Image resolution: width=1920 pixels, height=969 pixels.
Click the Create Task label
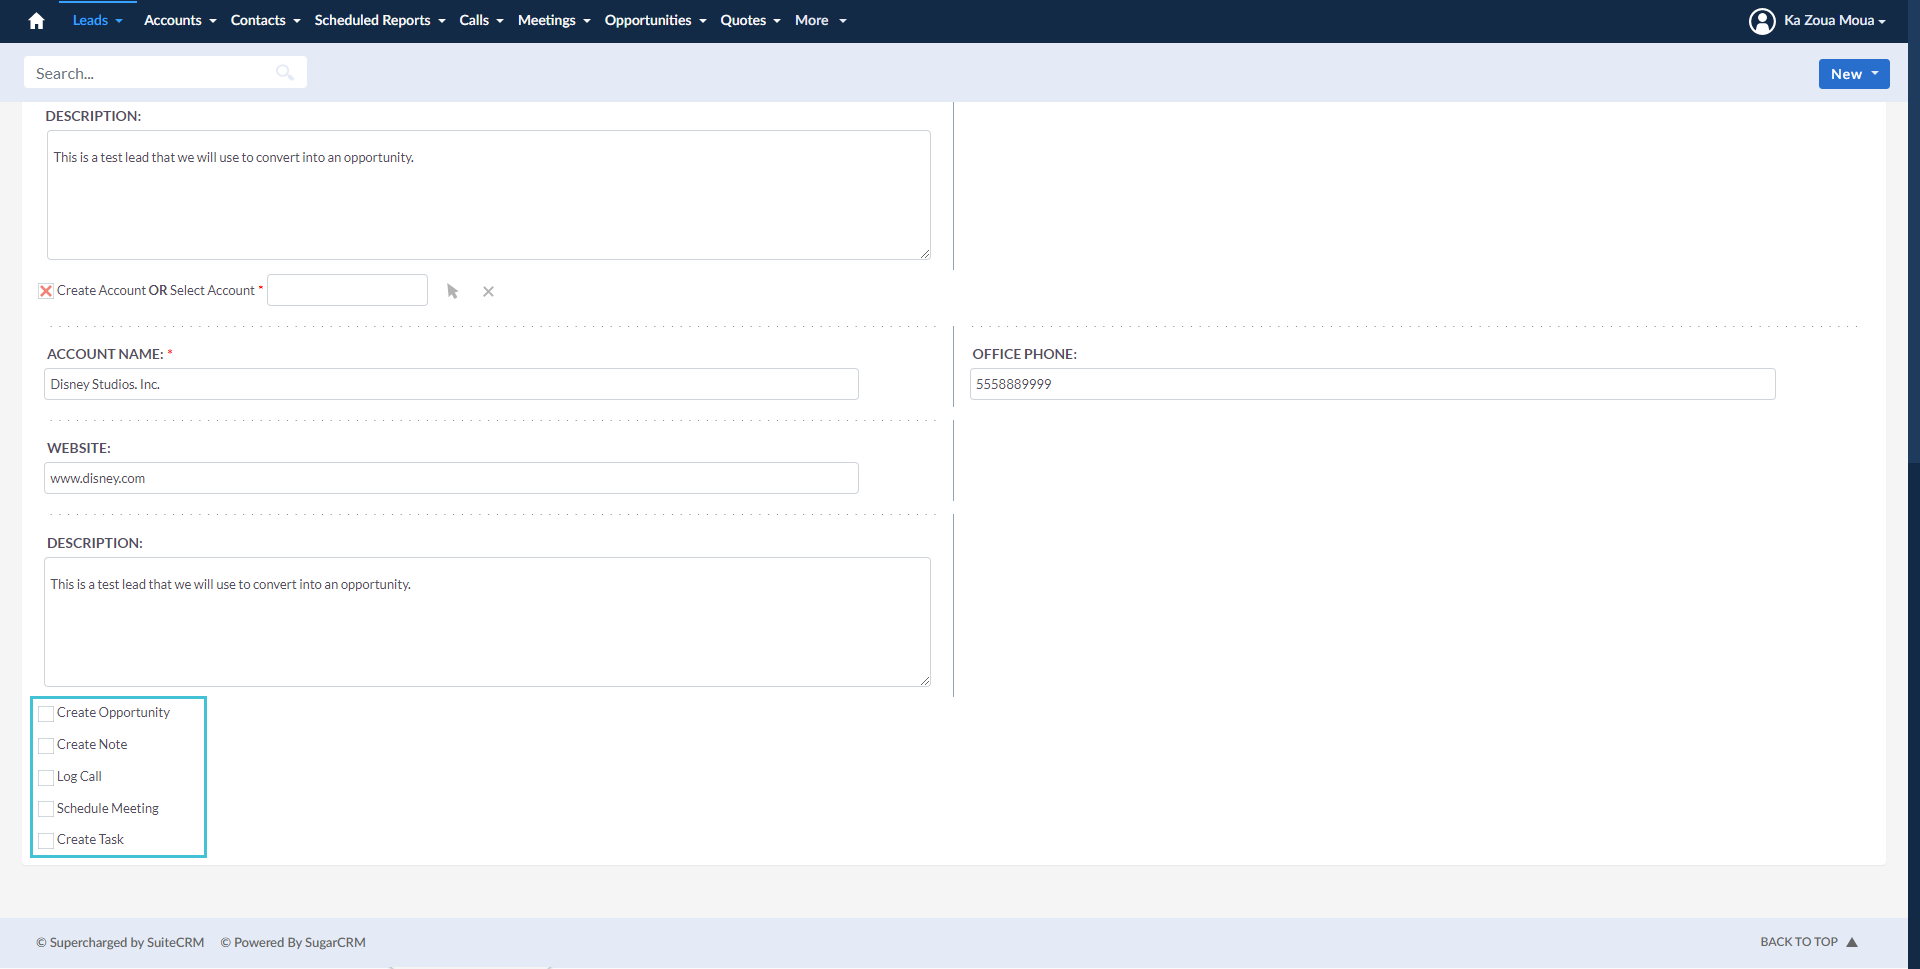pyautogui.click(x=90, y=839)
